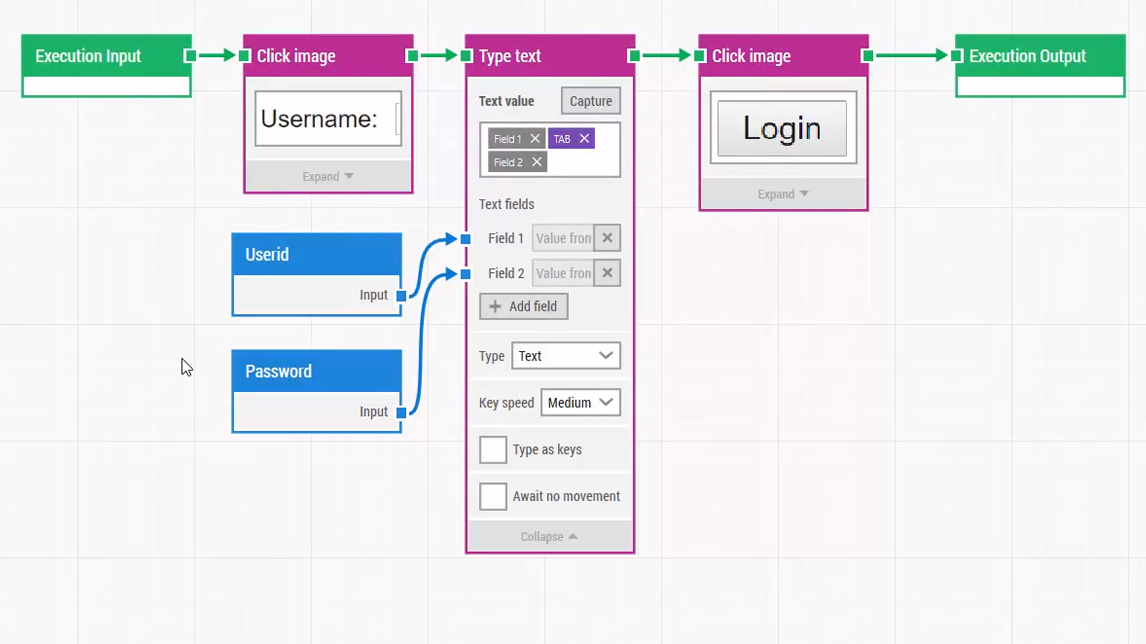This screenshot has width=1146, height=644.
Task: Expand the Username Click image node
Action: [x=327, y=175]
